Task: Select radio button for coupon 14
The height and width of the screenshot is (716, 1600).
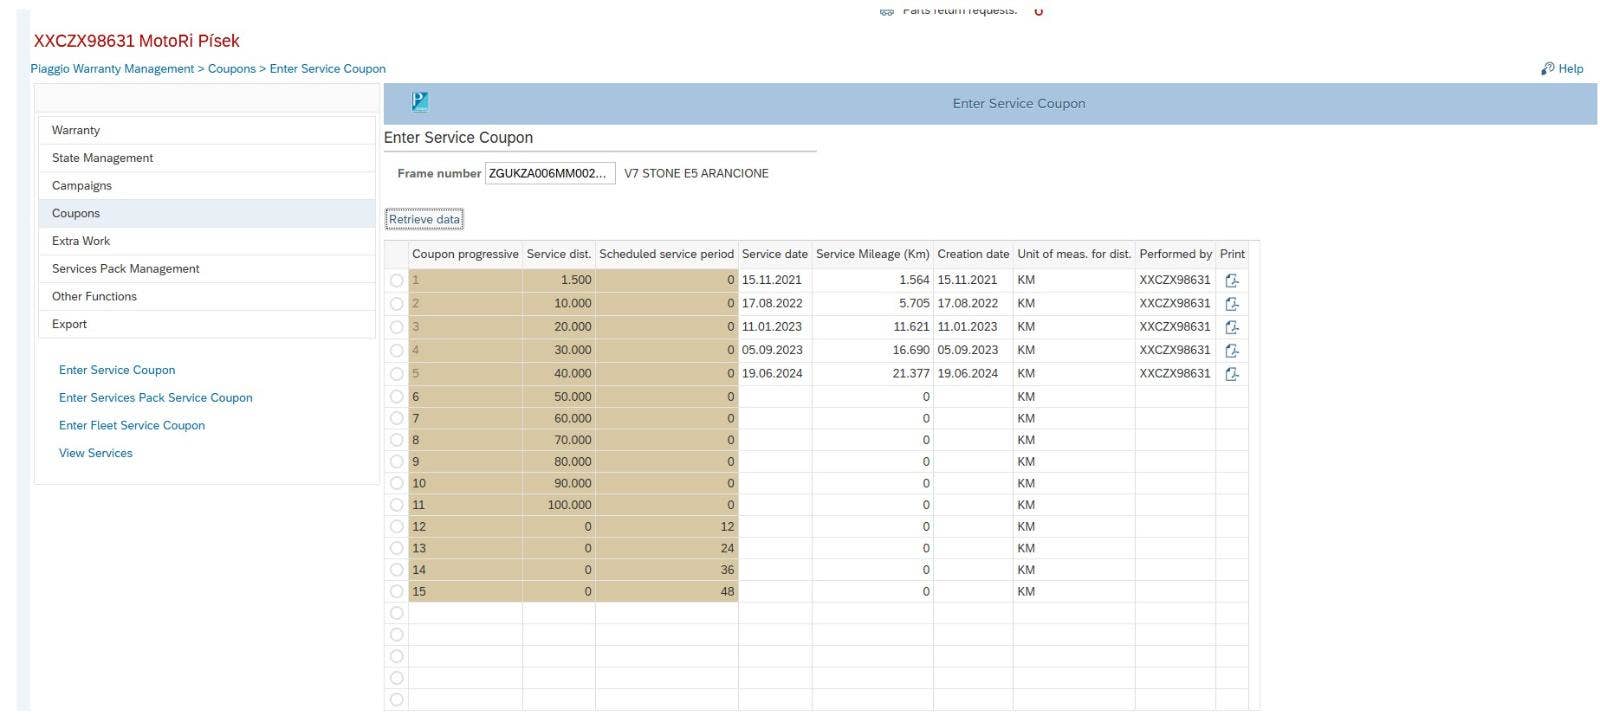Action: point(397,570)
